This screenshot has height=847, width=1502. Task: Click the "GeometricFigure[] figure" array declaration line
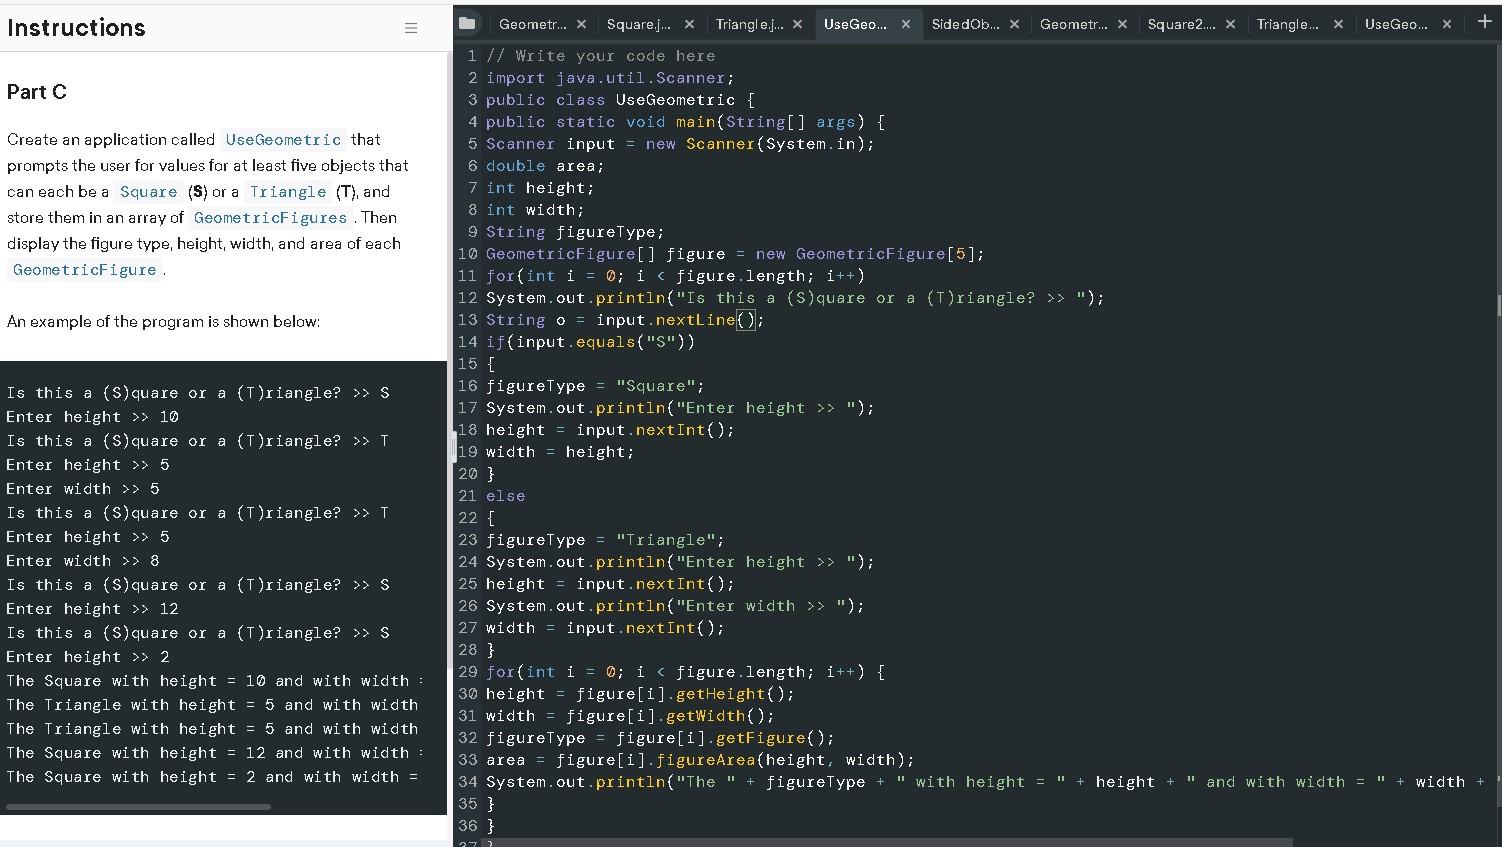(x=735, y=254)
